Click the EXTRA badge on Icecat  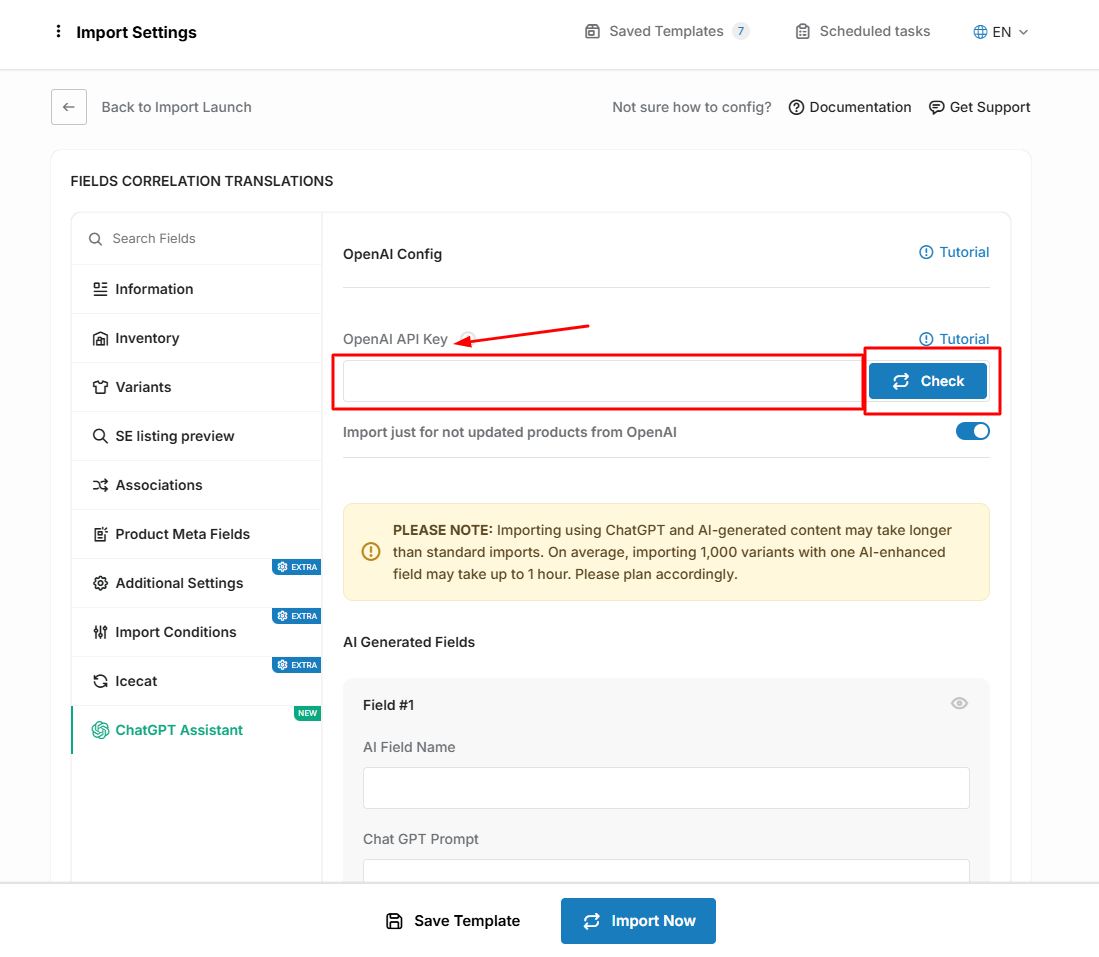(296, 665)
